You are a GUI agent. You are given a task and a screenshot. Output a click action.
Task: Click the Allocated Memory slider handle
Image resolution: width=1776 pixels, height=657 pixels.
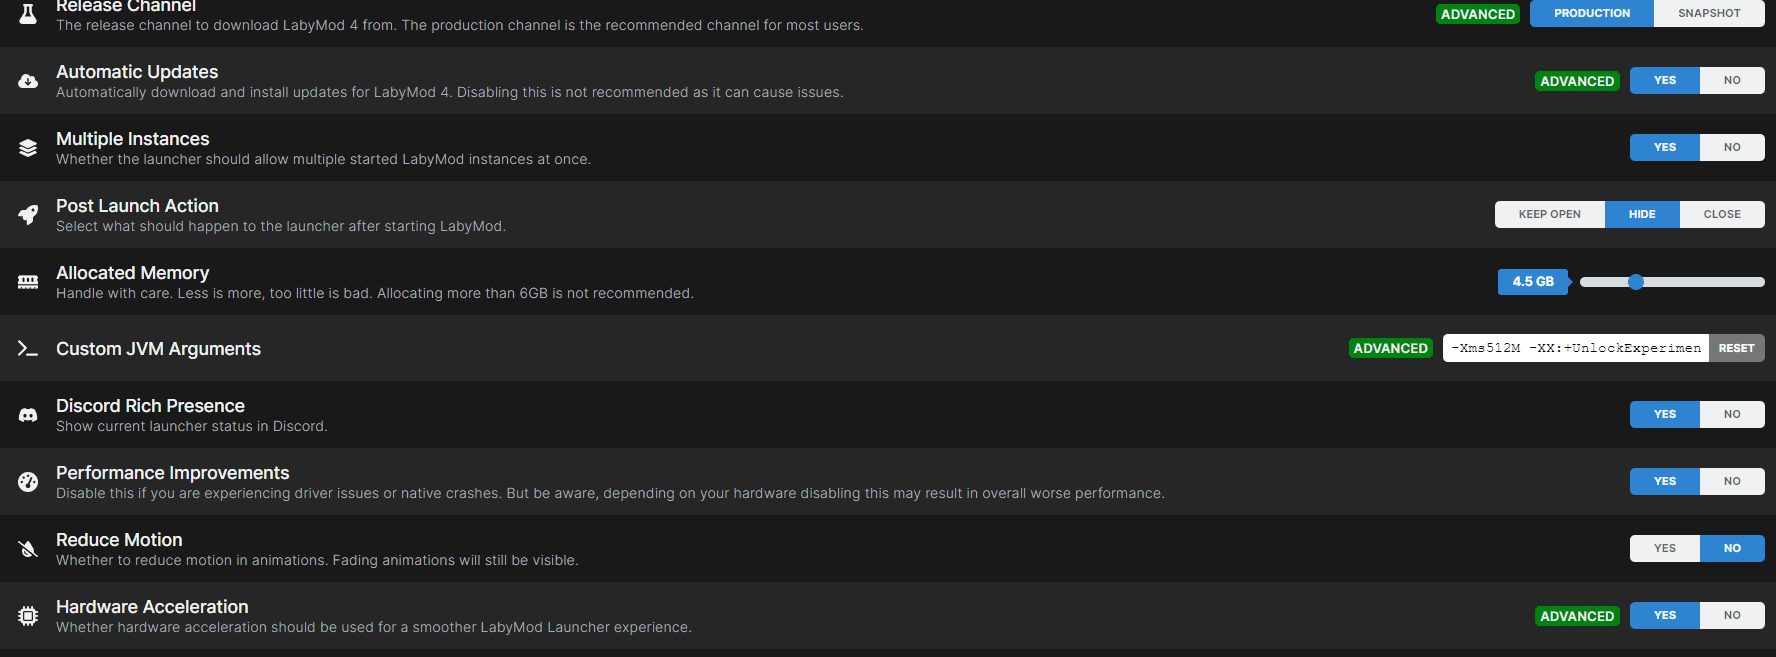(x=1636, y=282)
